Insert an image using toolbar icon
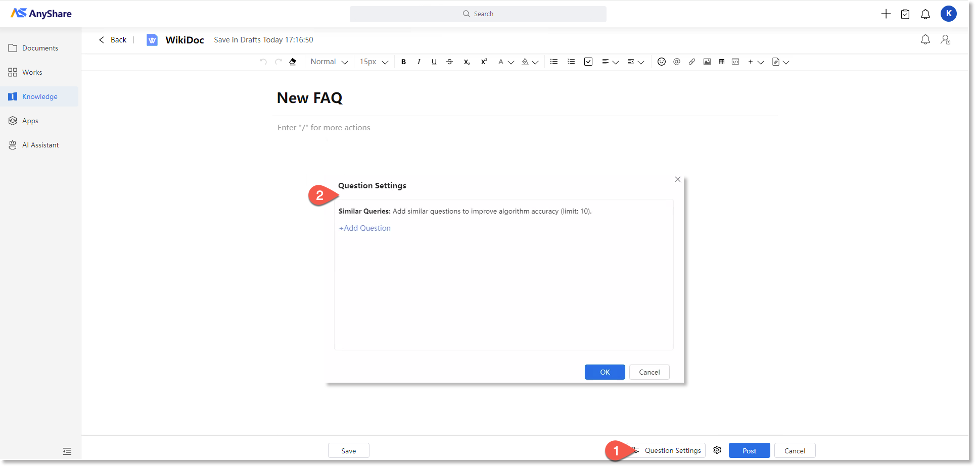 [x=706, y=62]
